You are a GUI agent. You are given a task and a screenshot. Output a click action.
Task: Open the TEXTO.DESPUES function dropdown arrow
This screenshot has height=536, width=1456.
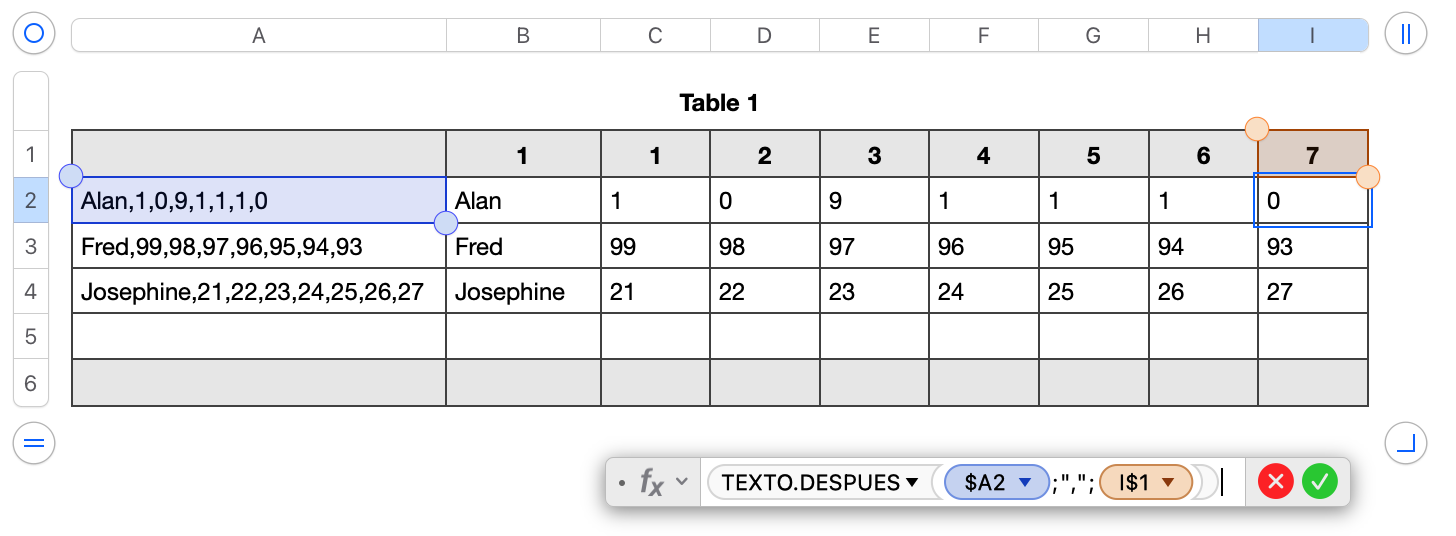[x=912, y=483]
